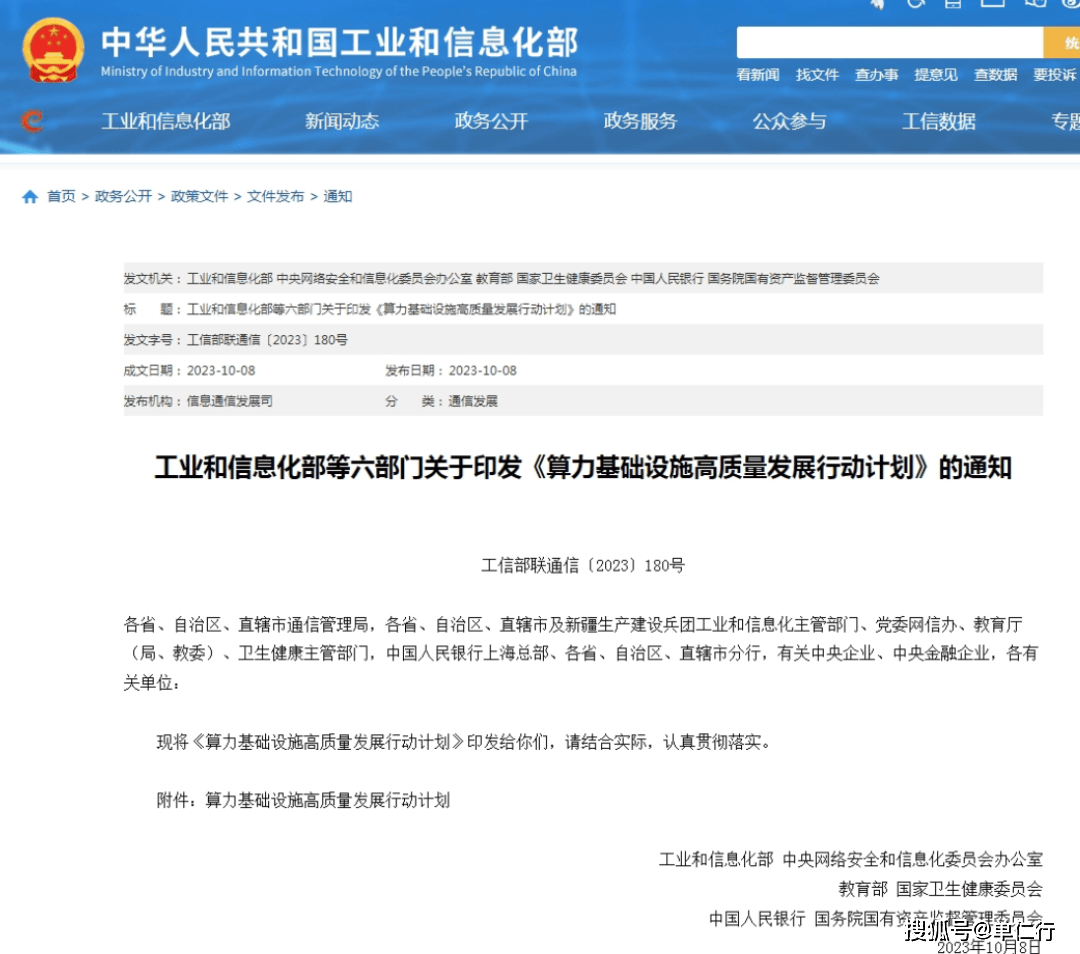This screenshot has width=1080, height=954.
Task: Open the attachment 算力基础设施高质量发展行动计划
Action: (327, 800)
